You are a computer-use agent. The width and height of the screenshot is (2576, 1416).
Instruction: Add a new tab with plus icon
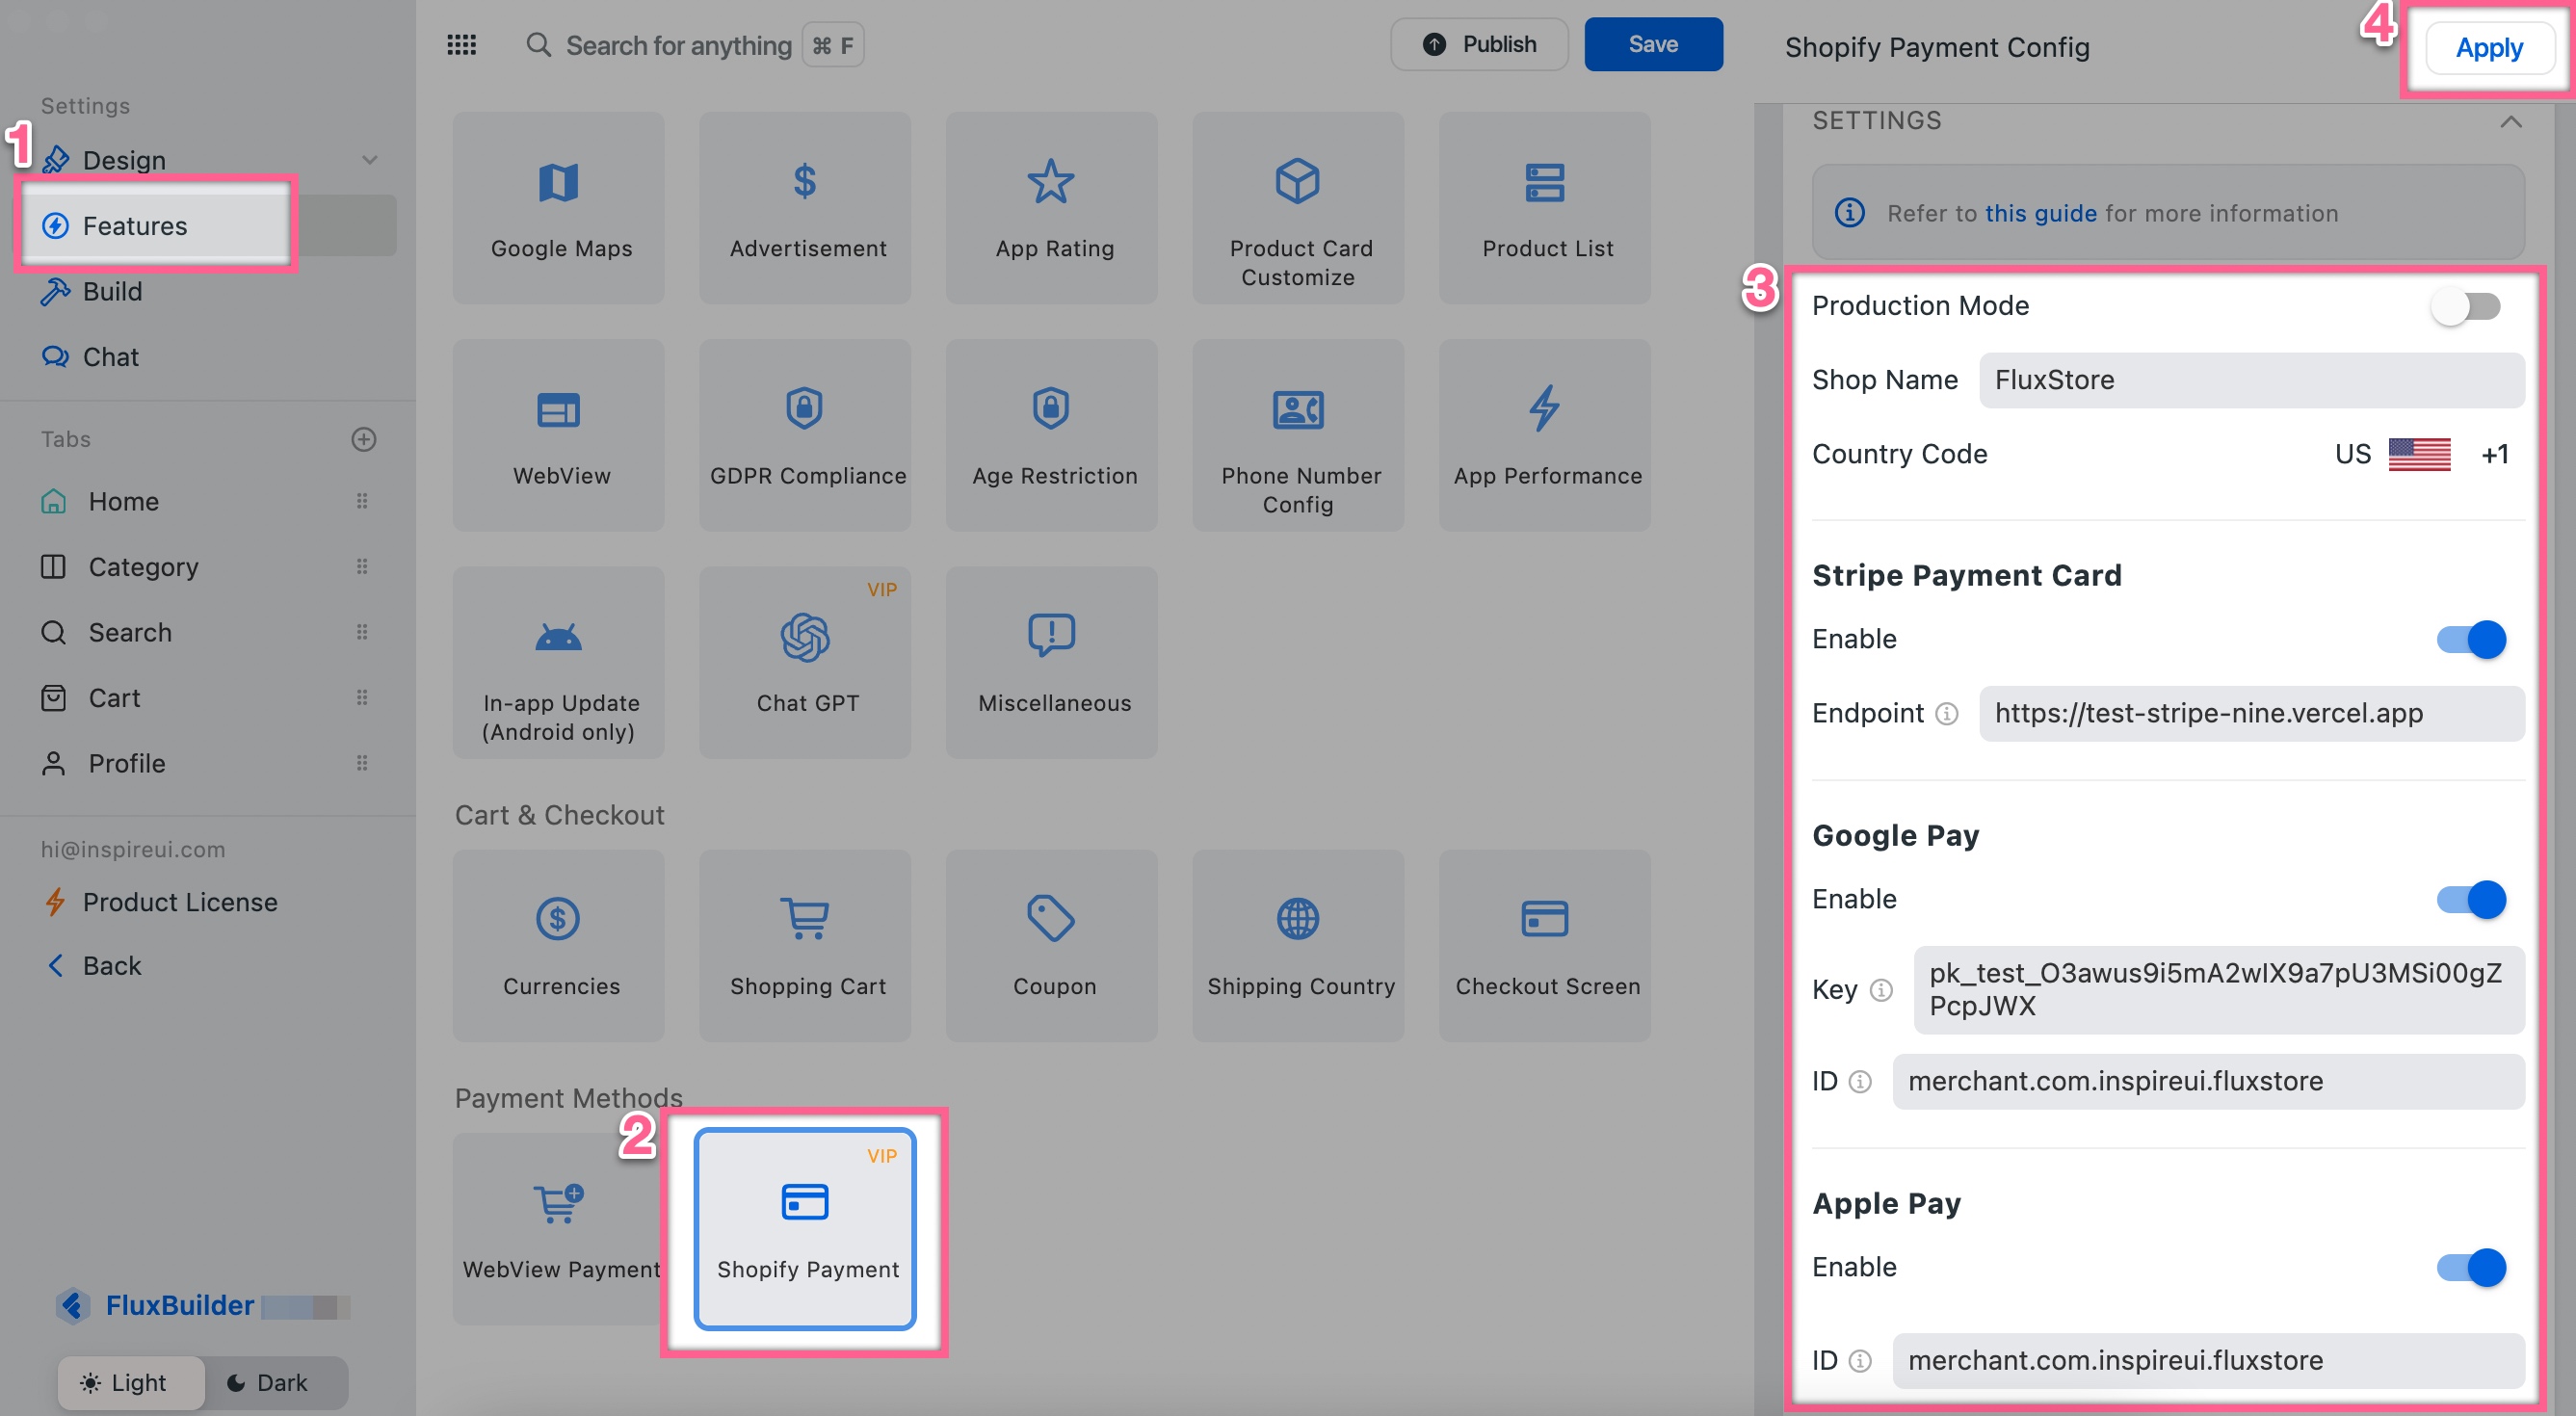[364, 439]
